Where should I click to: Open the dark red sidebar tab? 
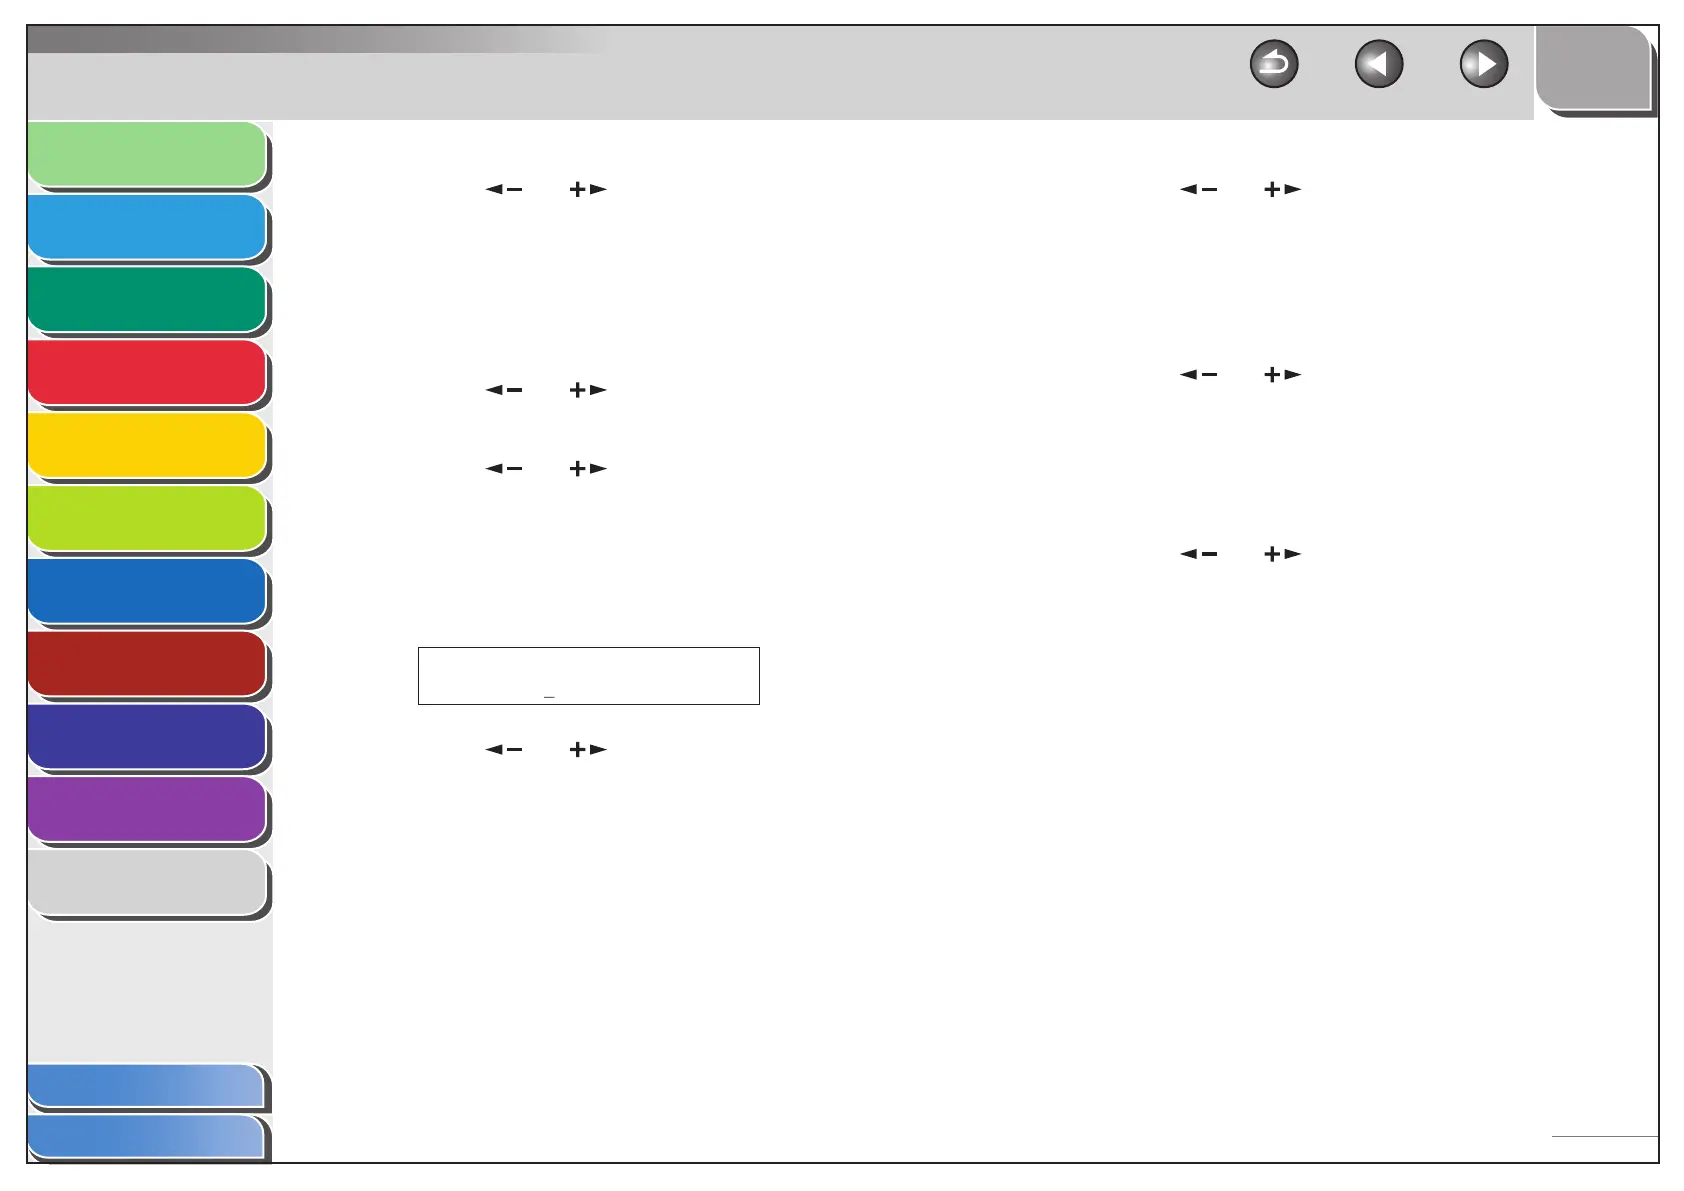click(x=148, y=664)
